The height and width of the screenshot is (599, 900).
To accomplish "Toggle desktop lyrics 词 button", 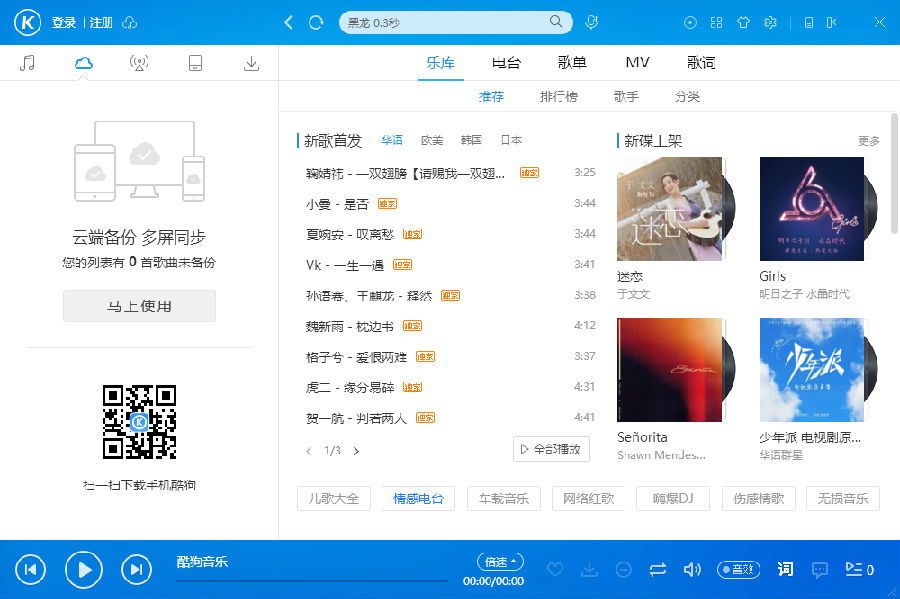I will click(785, 569).
